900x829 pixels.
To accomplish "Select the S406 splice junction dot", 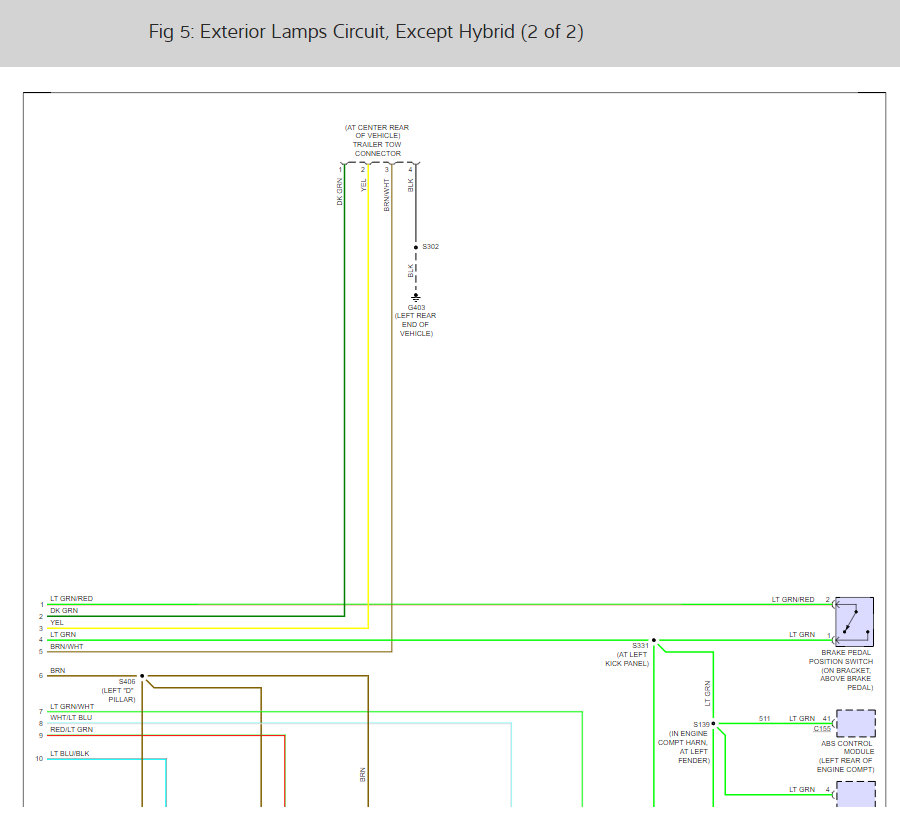I will coord(142,676).
